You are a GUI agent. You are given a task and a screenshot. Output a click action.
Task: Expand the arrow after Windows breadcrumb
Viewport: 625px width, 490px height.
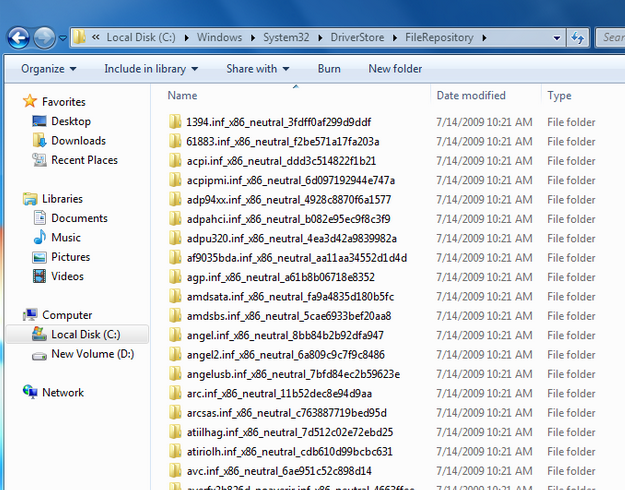[253, 38]
